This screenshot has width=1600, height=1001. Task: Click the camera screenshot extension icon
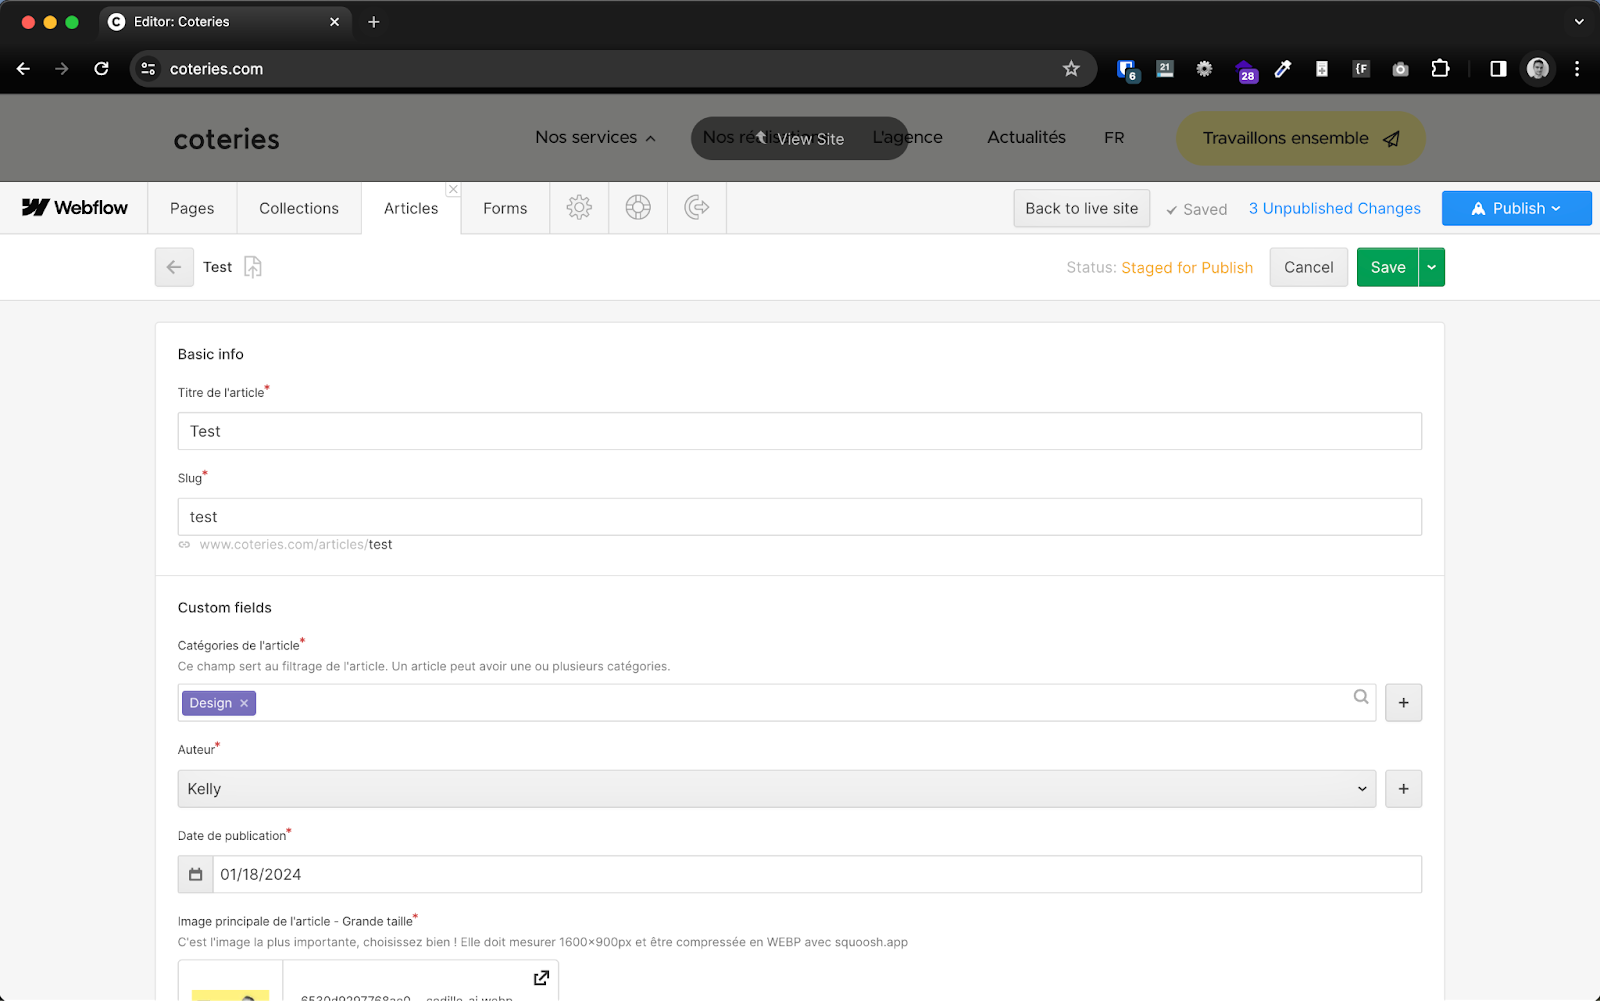click(1400, 69)
